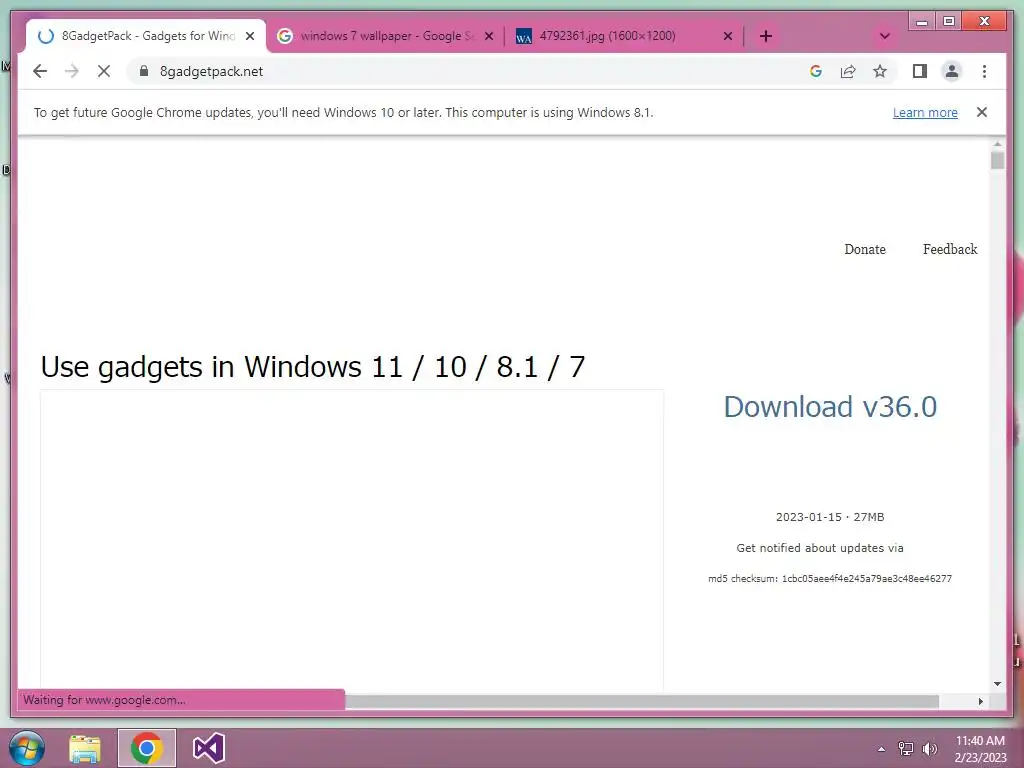Viewport: 1024px width, 768px height.
Task: Click the forward navigation arrow
Action: 72,71
